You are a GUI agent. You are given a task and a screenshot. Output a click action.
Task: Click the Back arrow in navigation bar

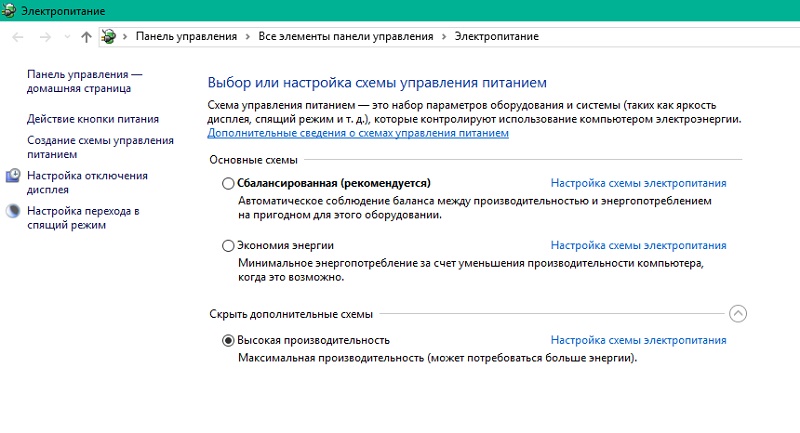[17, 36]
